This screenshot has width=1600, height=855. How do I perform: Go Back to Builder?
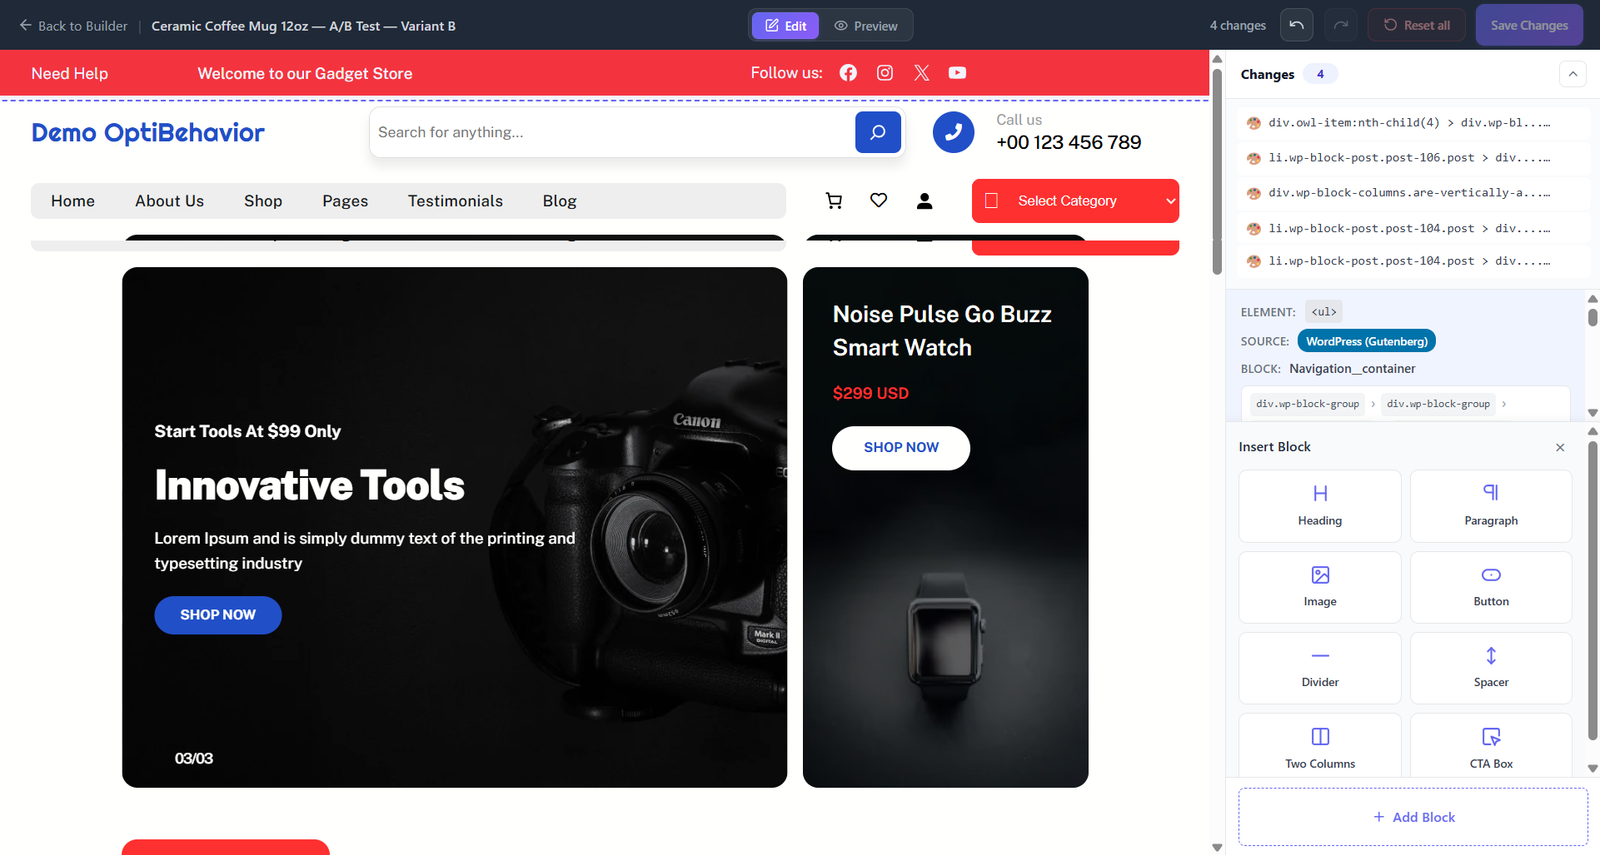tap(73, 26)
